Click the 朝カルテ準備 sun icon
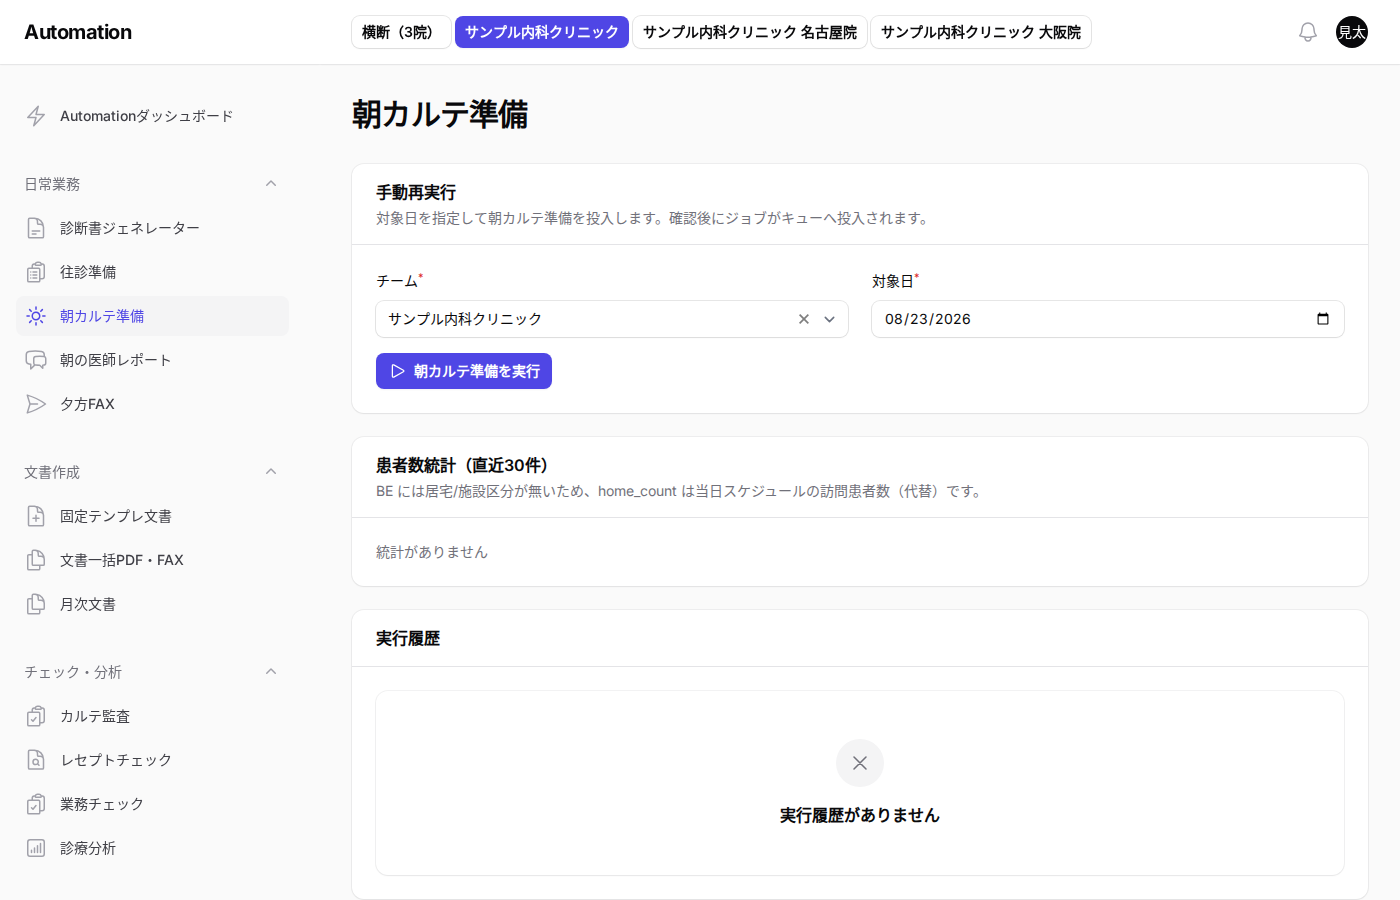1400x900 pixels. coord(36,316)
